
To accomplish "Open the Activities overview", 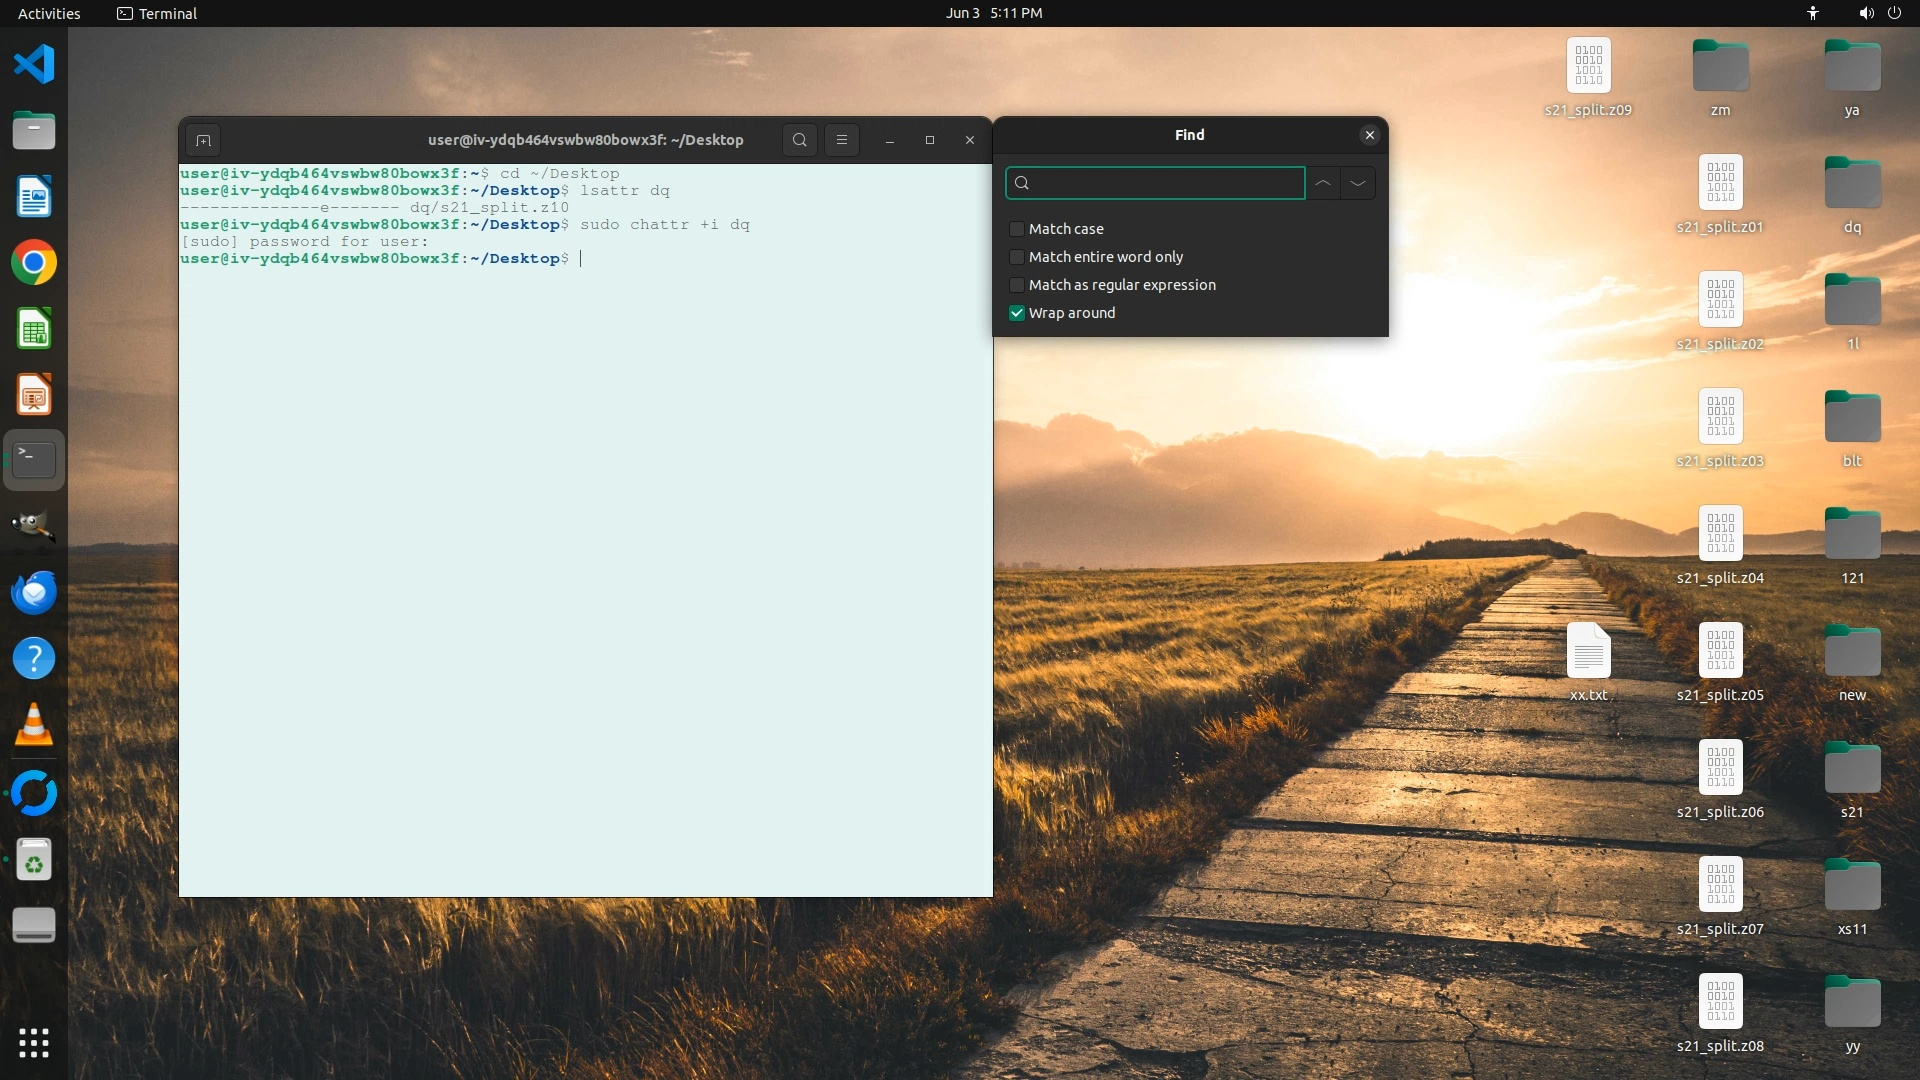I will click(49, 13).
